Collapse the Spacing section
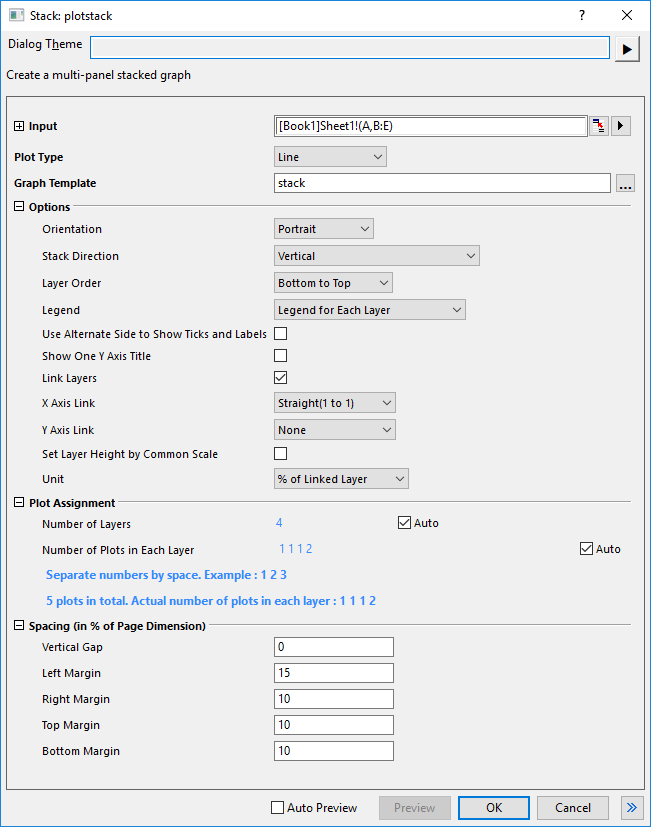The height and width of the screenshot is (827, 651). tap(19, 626)
